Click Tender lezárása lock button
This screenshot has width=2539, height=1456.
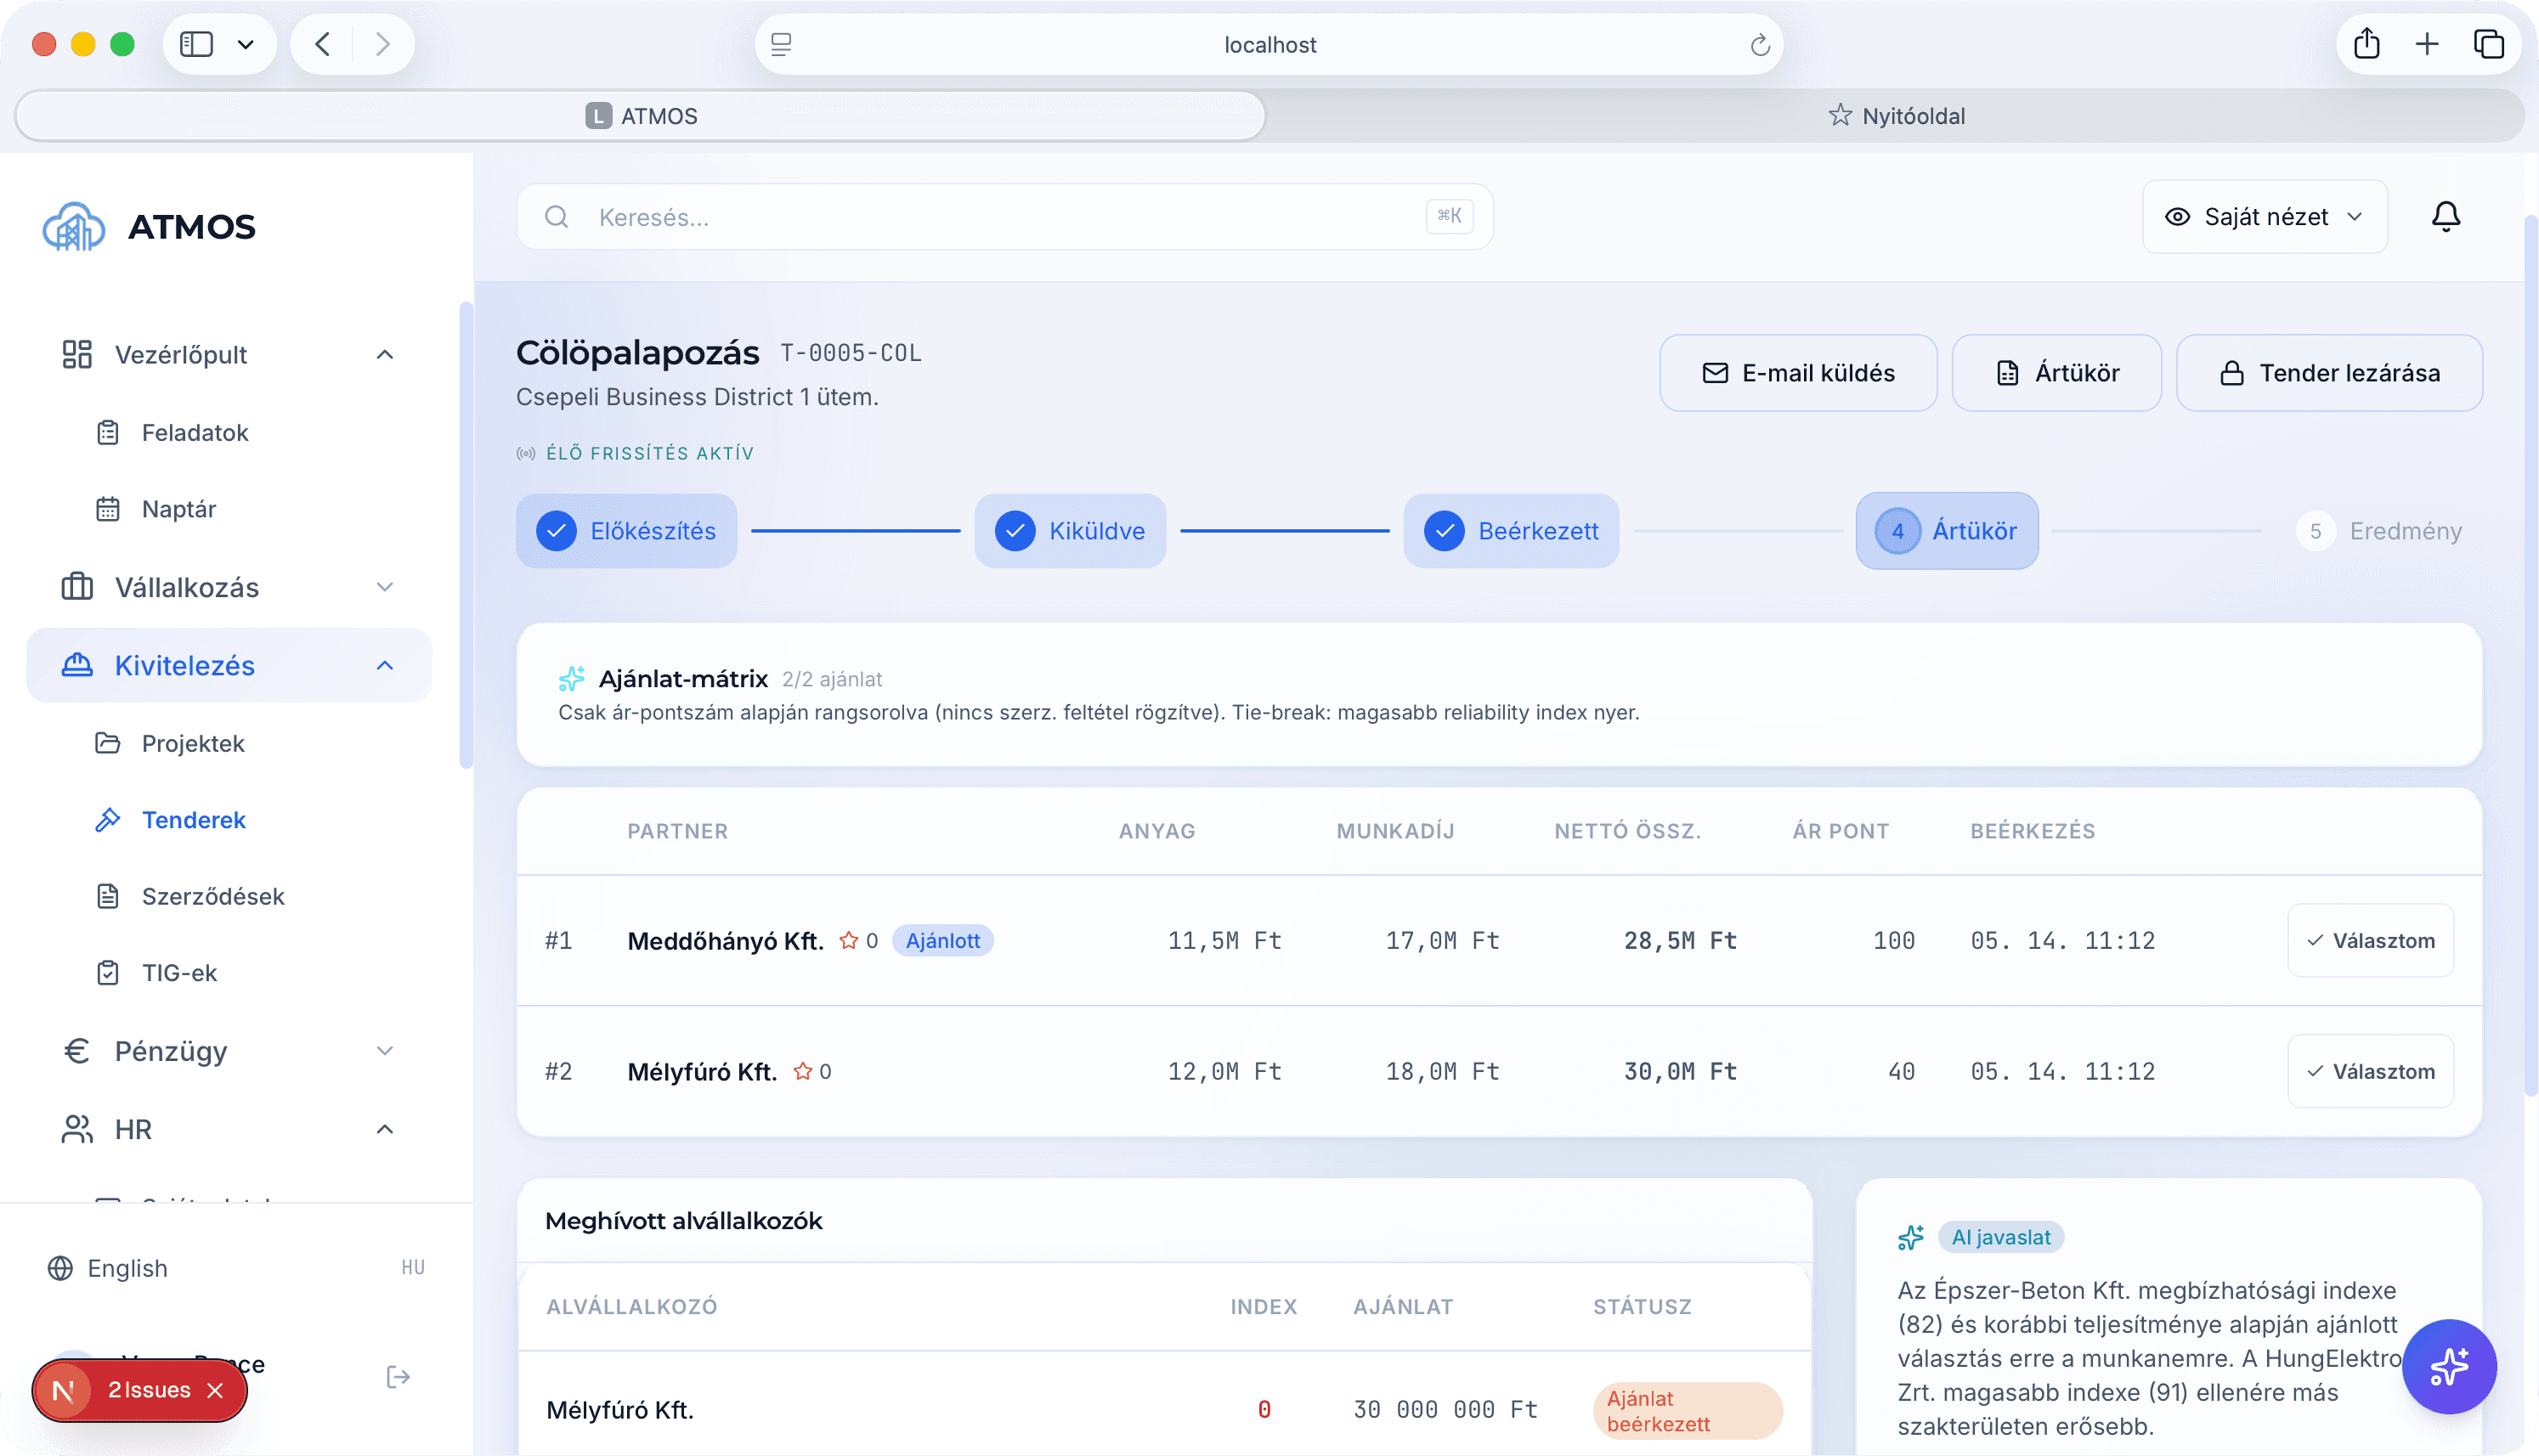pyautogui.click(x=2329, y=373)
